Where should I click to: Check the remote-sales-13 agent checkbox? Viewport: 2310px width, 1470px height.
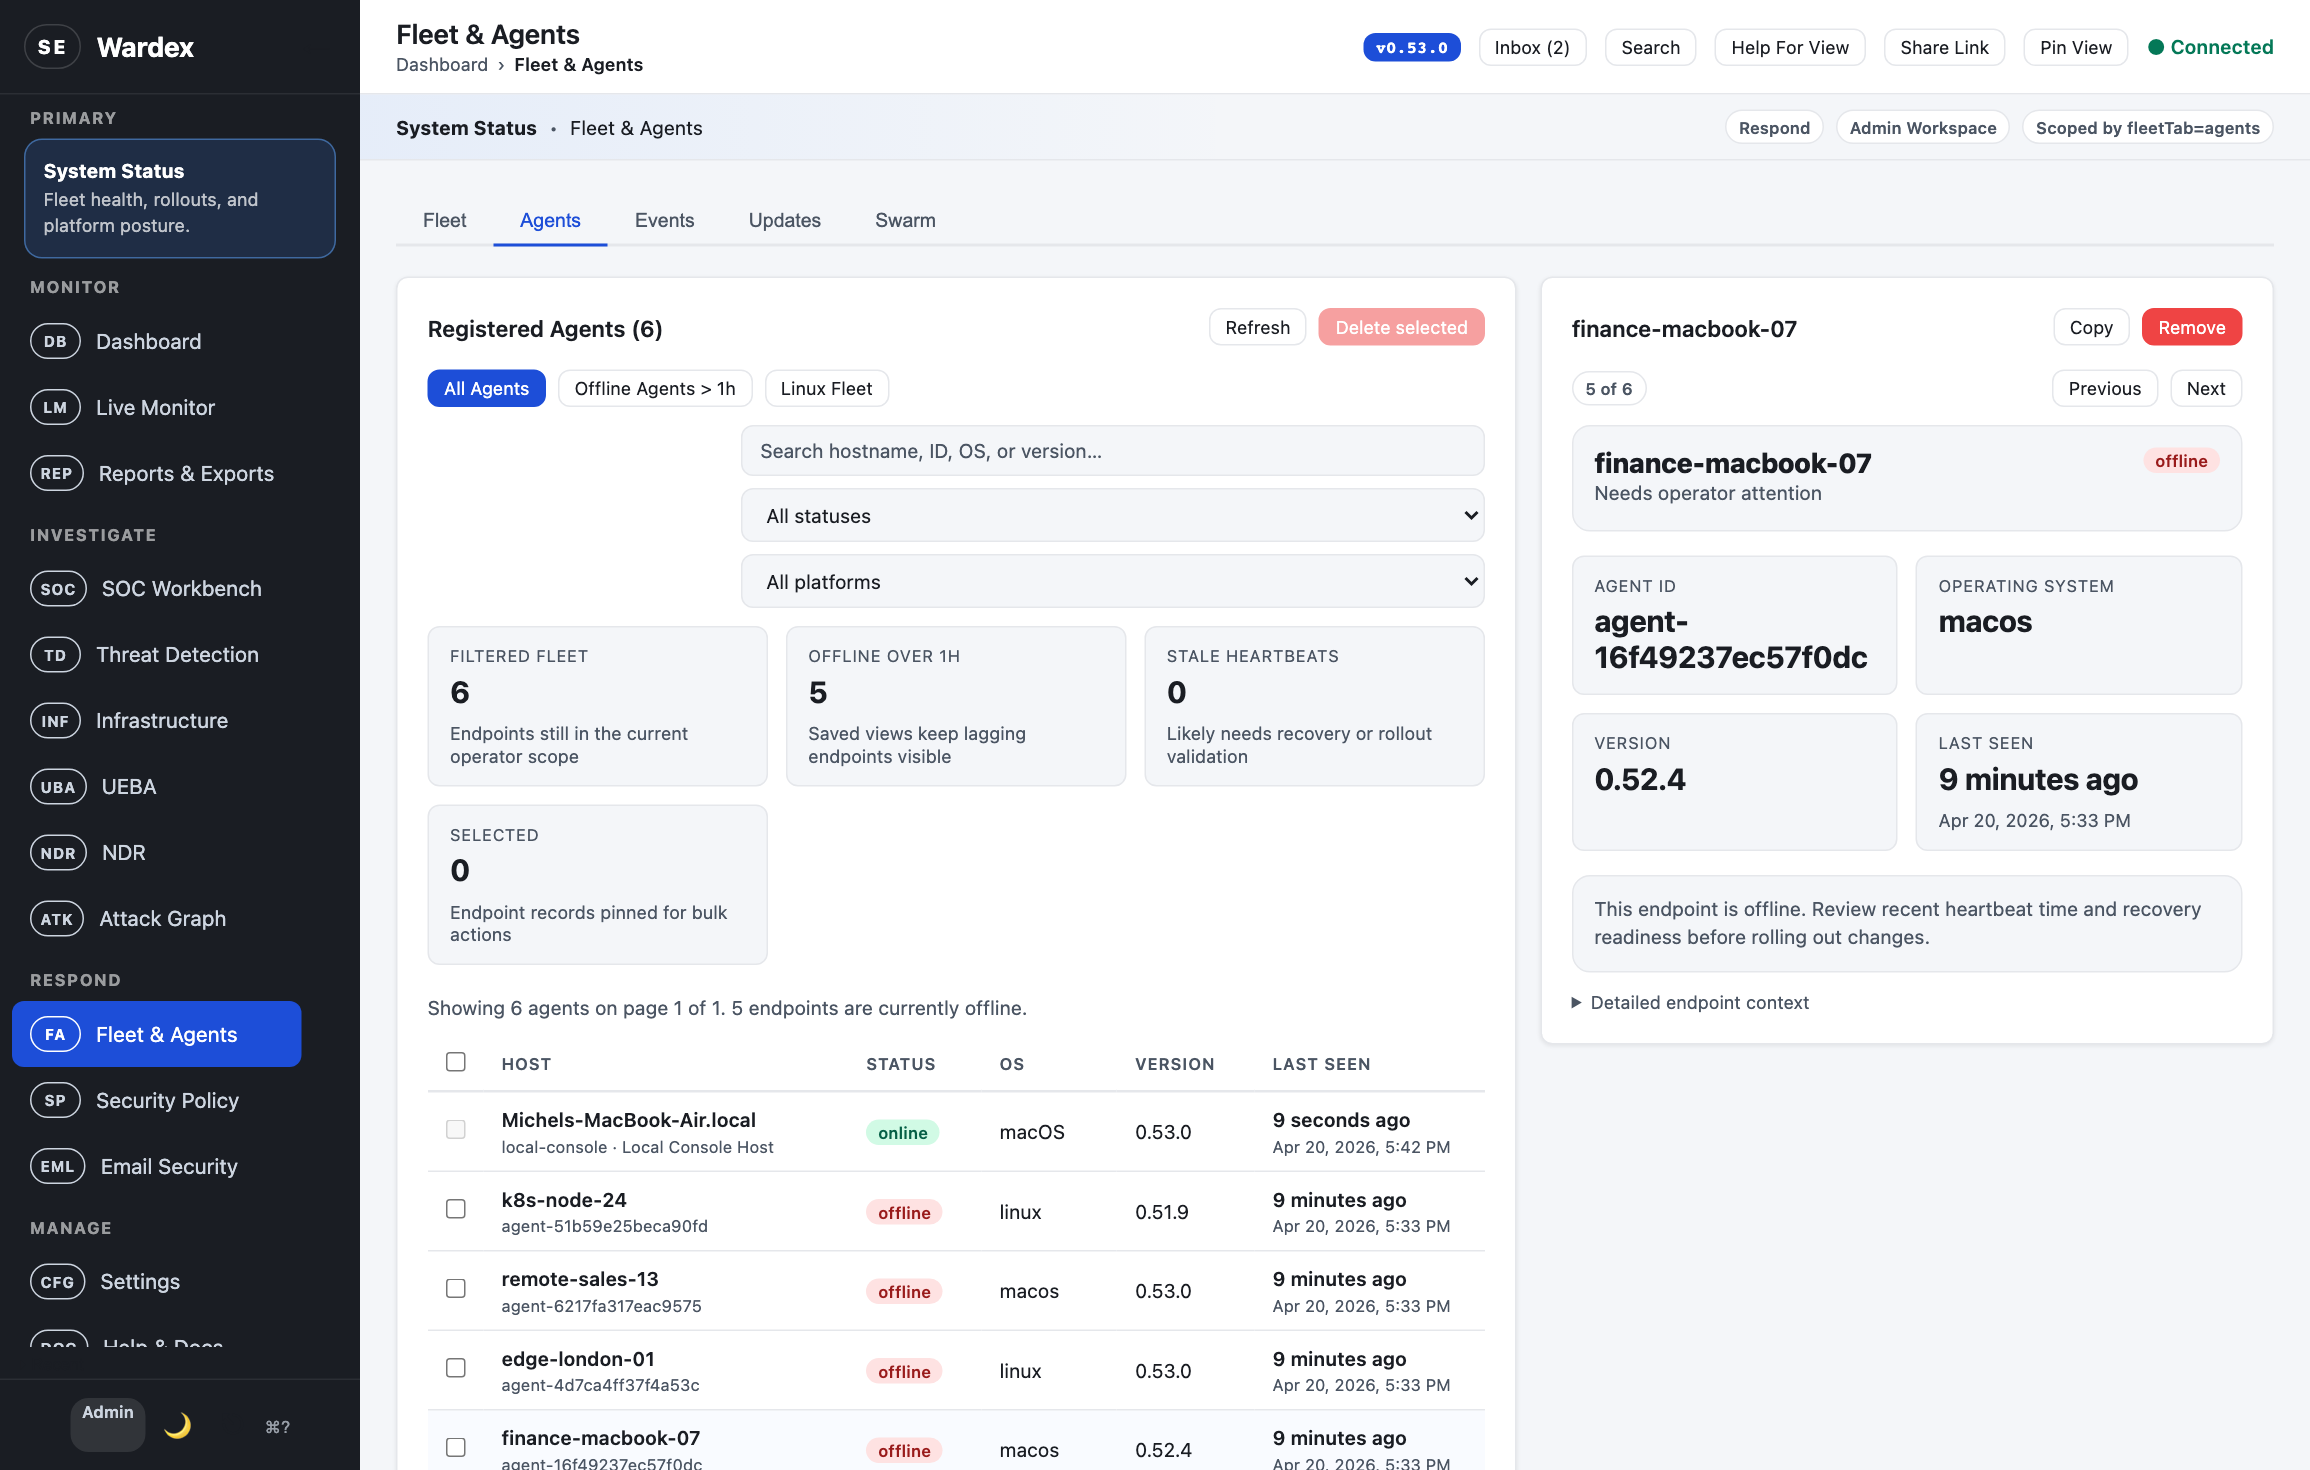456,1288
